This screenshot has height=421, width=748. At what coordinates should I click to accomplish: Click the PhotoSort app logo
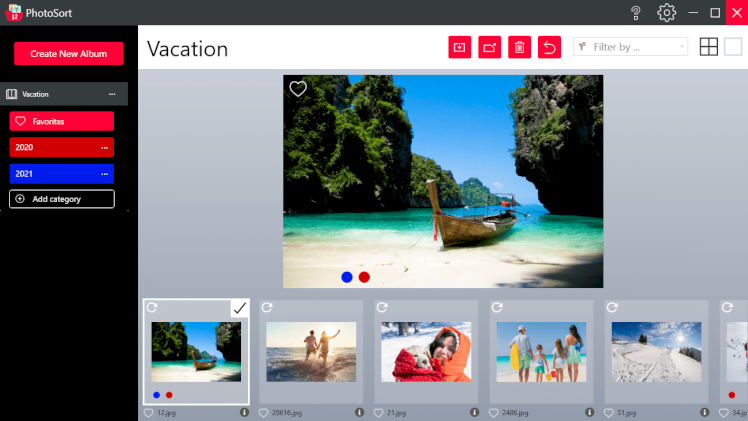[x=14, y=12]
